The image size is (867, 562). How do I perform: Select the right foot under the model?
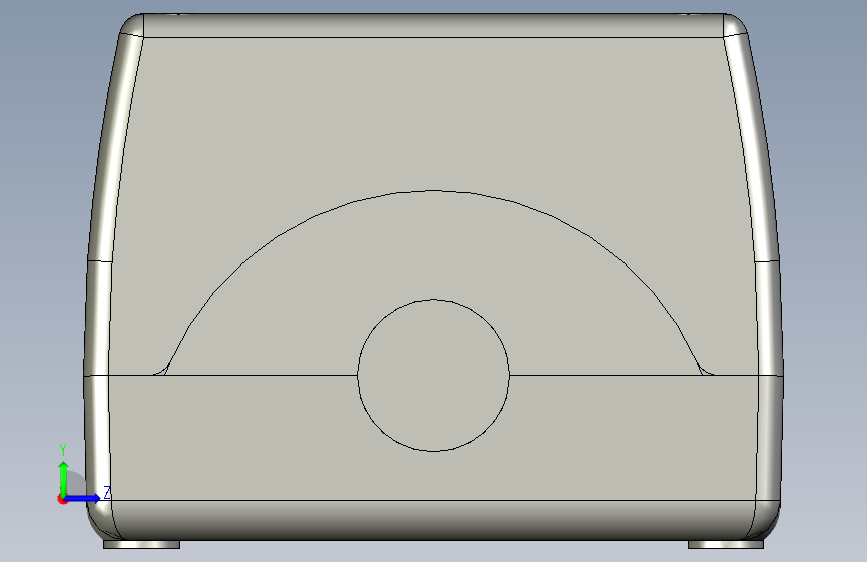point(726,545)
